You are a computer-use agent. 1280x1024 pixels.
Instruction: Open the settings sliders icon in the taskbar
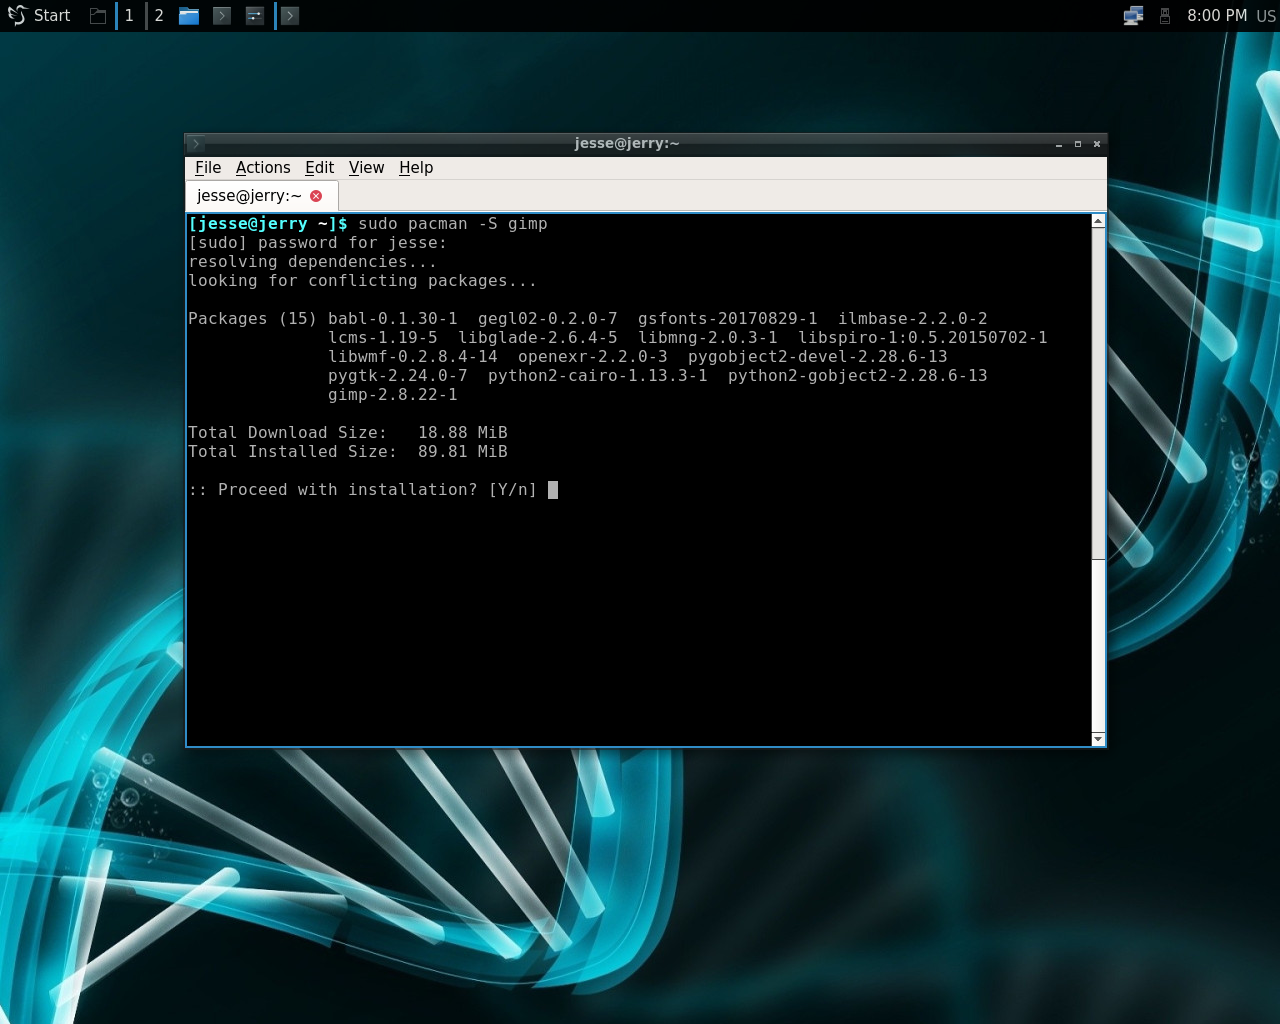point(255,15)
